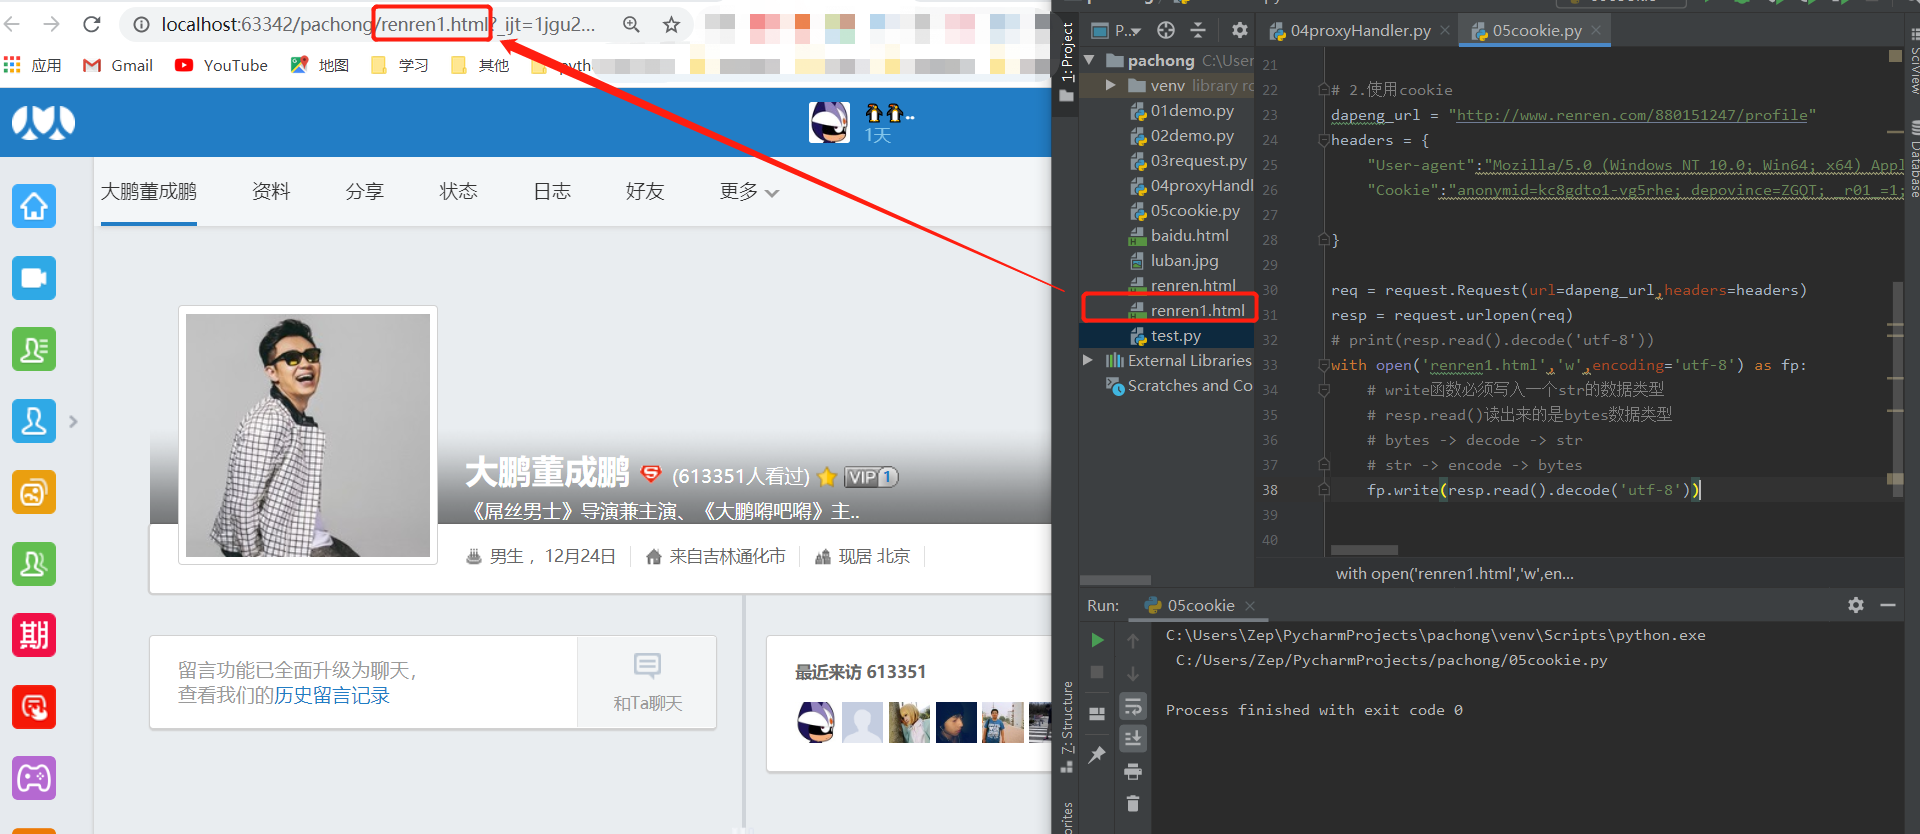Expand the 更多 dropdown in the profile nav
Image resolution: width=1920 pixels, height=834 pixels.
click(749, 191)
